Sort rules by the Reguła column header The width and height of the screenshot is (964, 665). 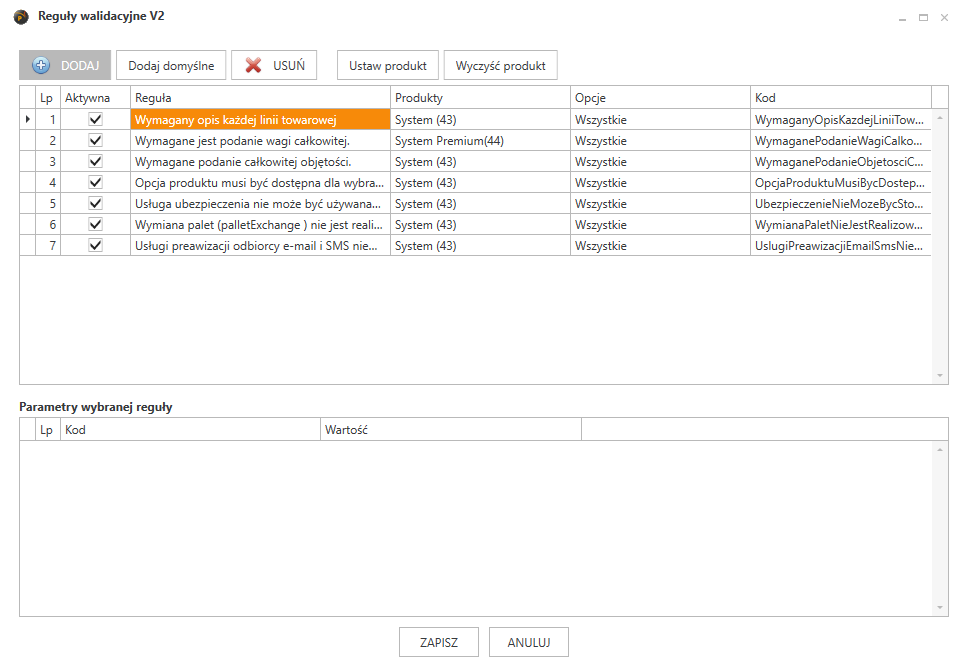tap(260, 98)
